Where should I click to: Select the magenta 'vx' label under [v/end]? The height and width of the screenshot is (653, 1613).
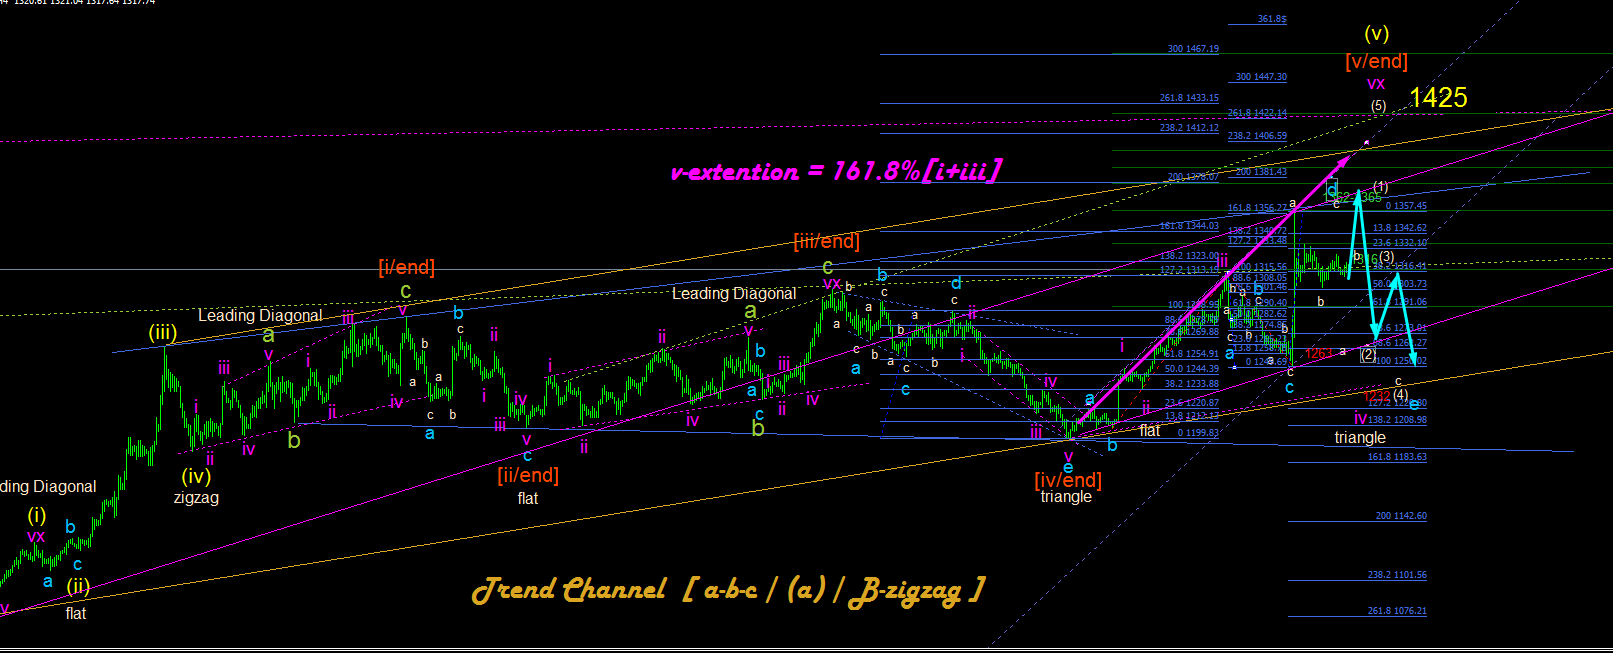pyautogui.click(x=1376, y=84)
